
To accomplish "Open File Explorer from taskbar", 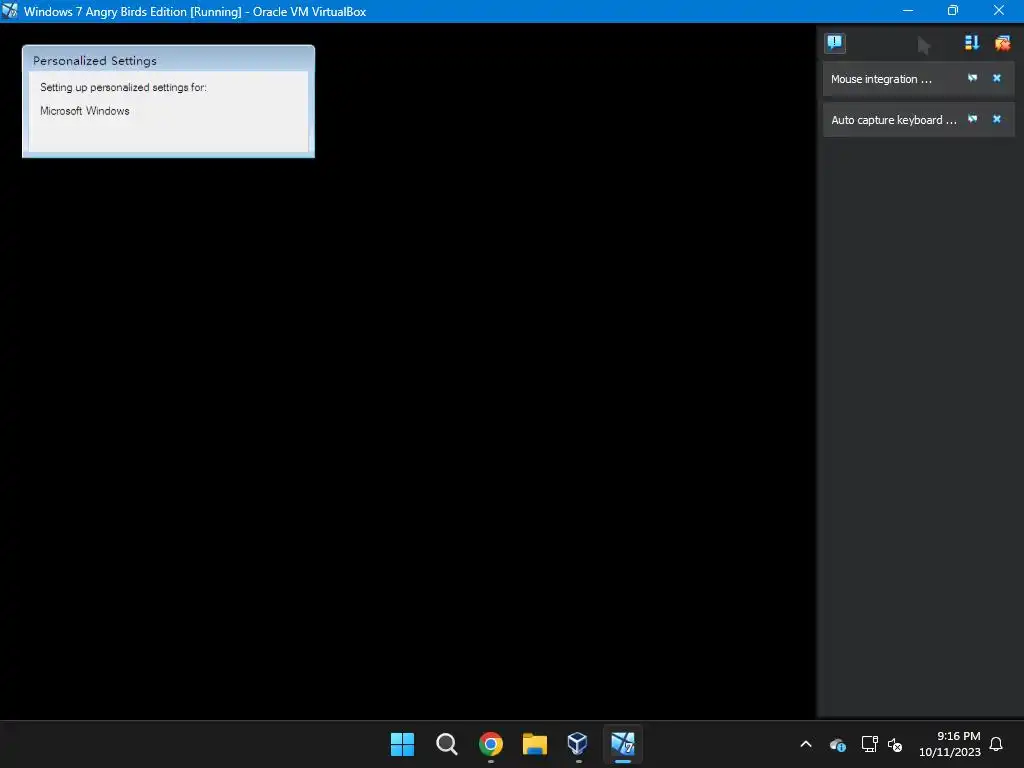I will tap(535, 744).
